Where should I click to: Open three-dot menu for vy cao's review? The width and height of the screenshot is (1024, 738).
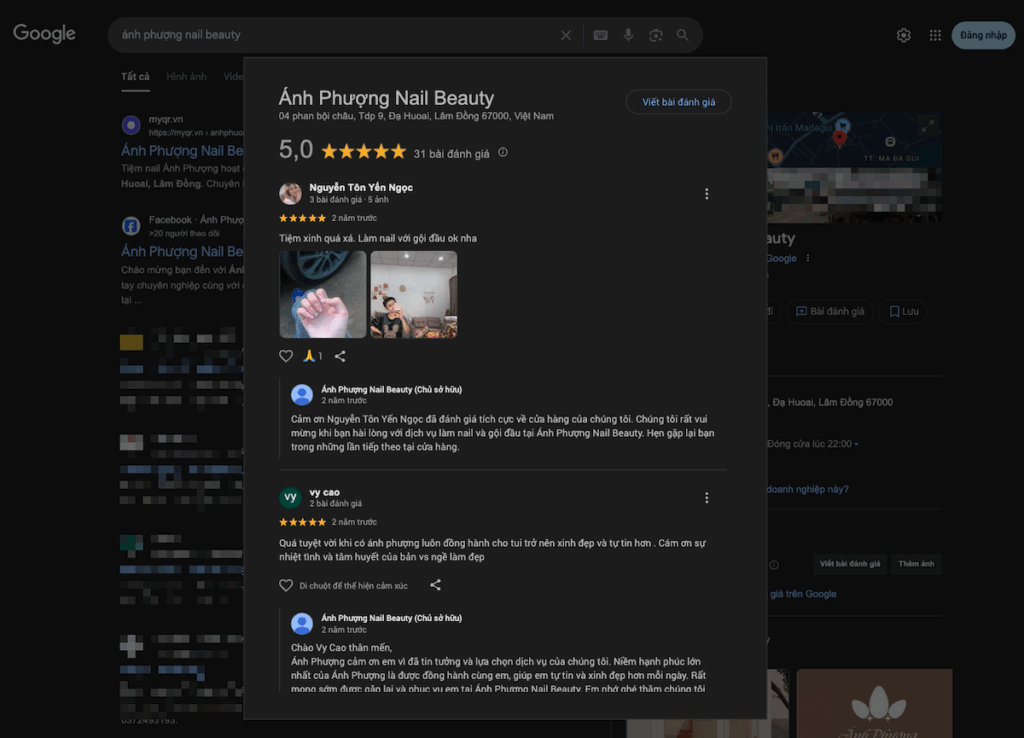tap(706, 498)
